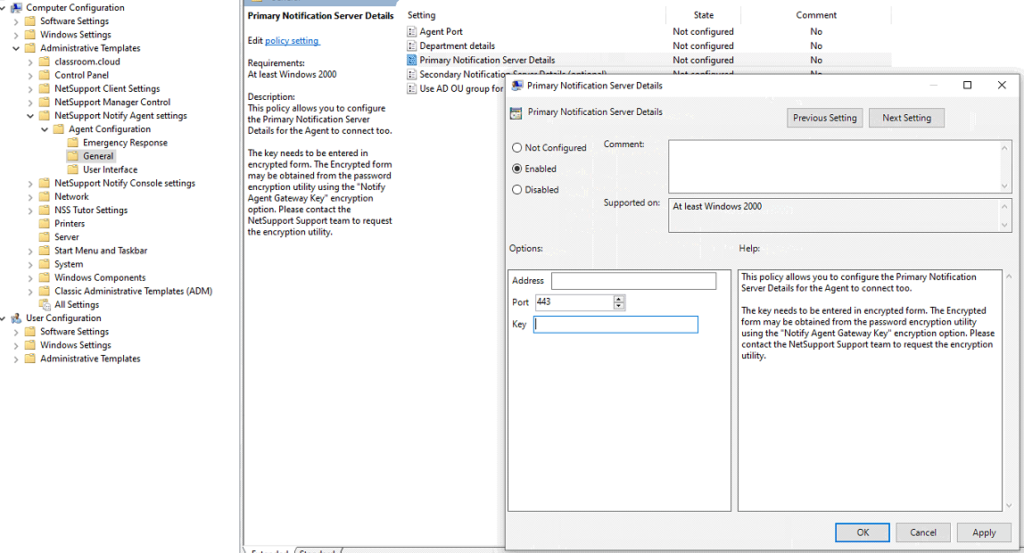Sort the list by State column

[x=703, y=15]
